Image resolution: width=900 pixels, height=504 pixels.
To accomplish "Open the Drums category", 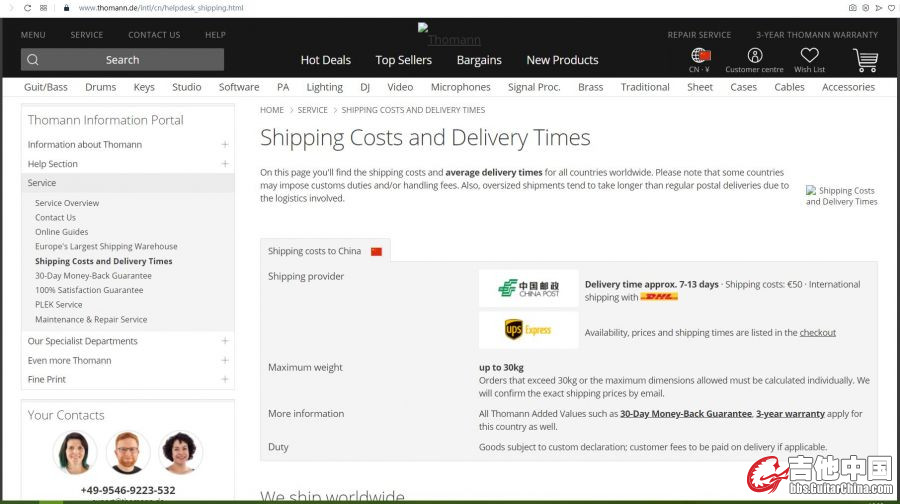I will pos(100,87).
